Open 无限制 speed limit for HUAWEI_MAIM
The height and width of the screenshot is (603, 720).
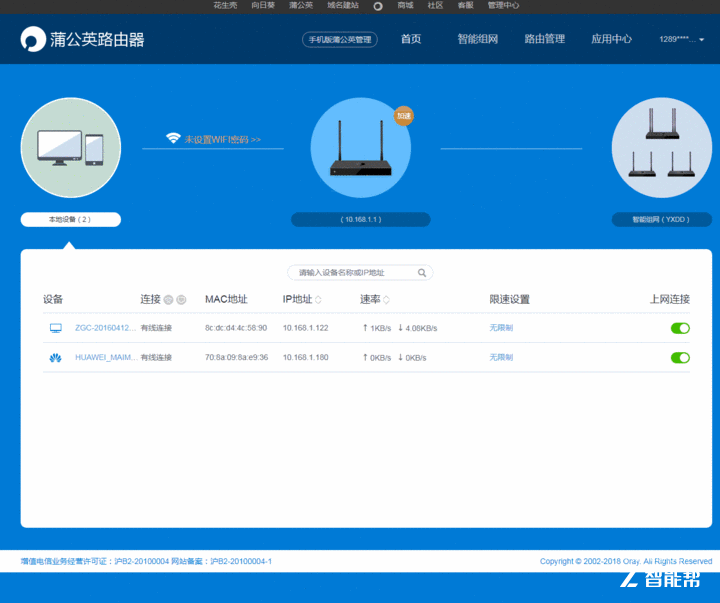501,358
